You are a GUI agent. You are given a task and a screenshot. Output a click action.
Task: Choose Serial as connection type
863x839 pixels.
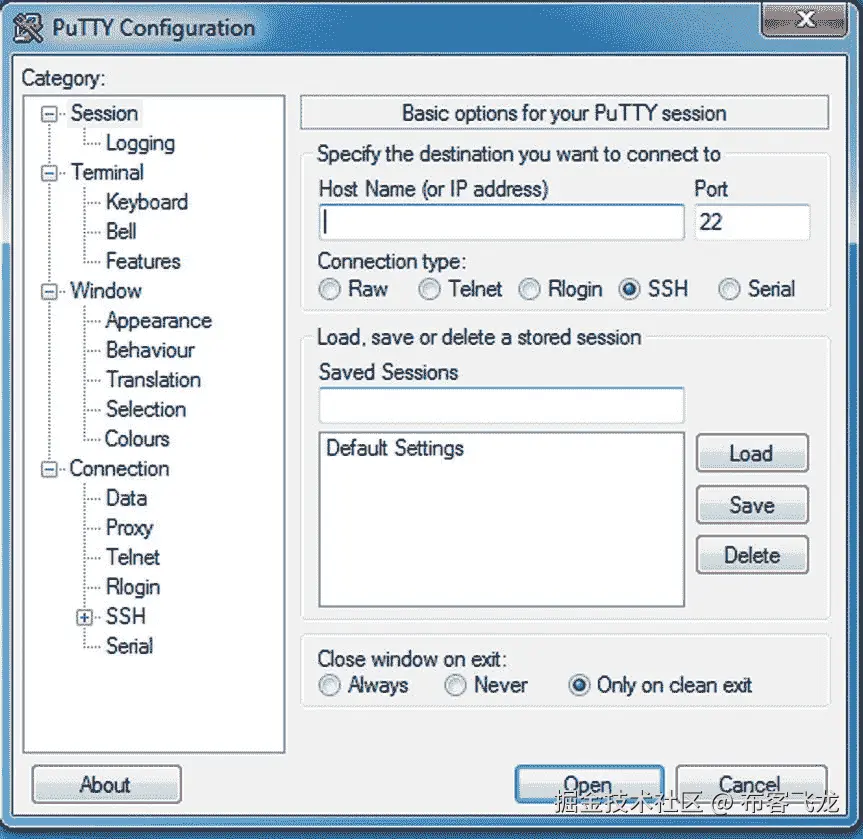729,289
